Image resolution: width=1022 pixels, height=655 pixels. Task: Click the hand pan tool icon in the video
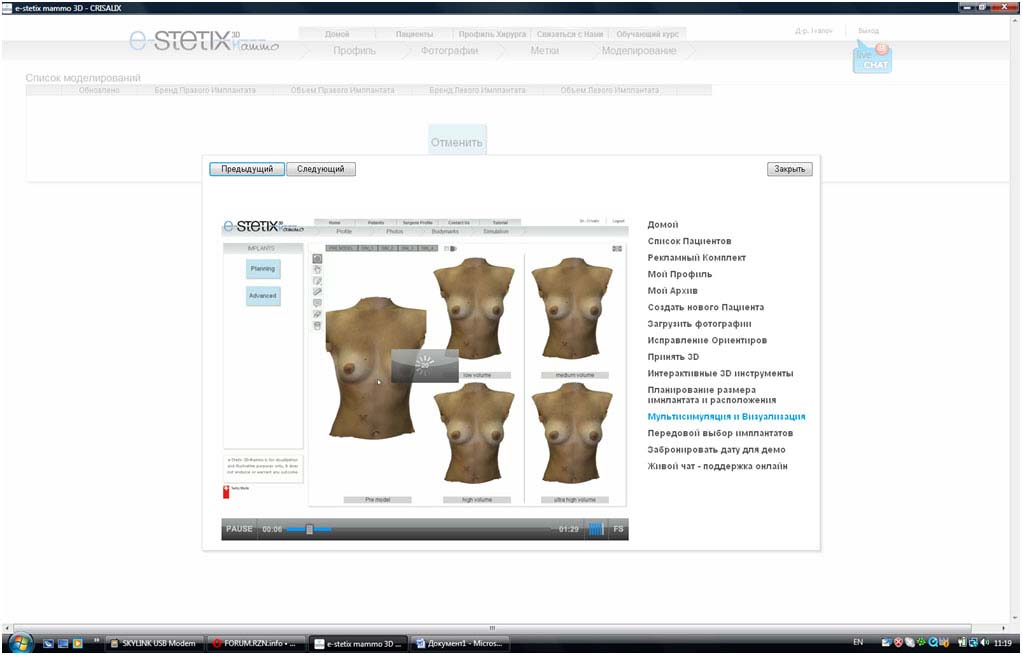(x=317, y=270)
